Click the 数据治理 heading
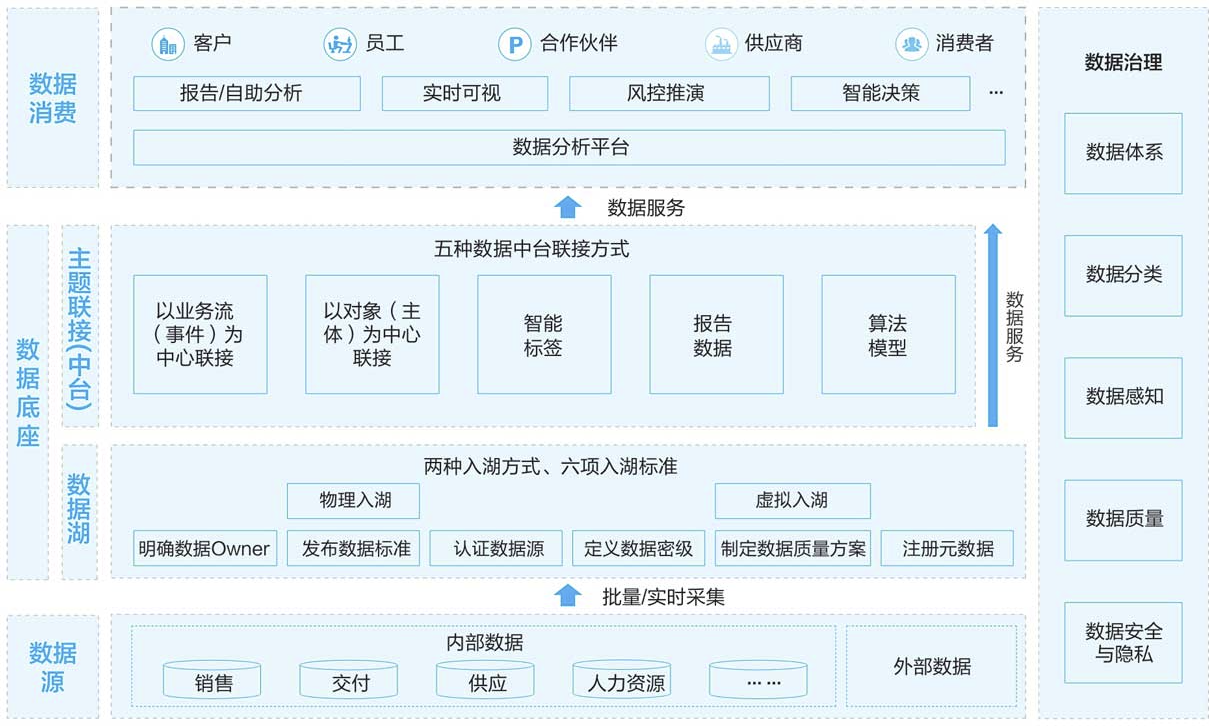Screen dimensions: 1209x726 point(1123,63)
